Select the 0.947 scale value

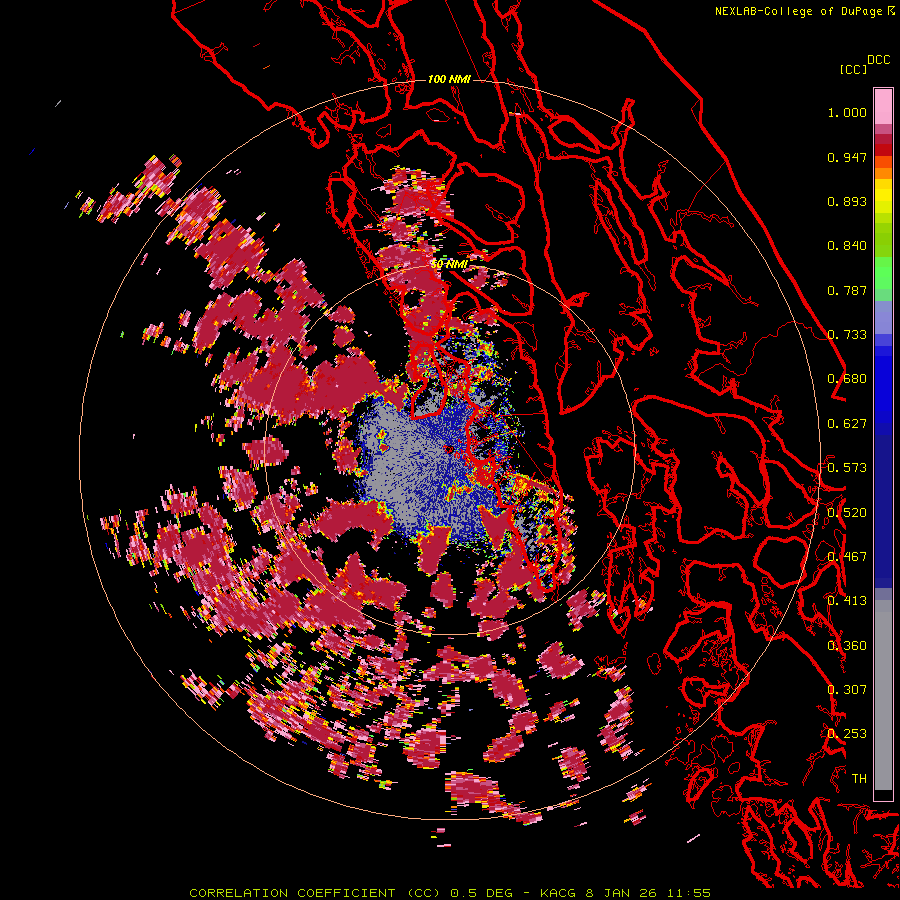click(x=847, y=157)
